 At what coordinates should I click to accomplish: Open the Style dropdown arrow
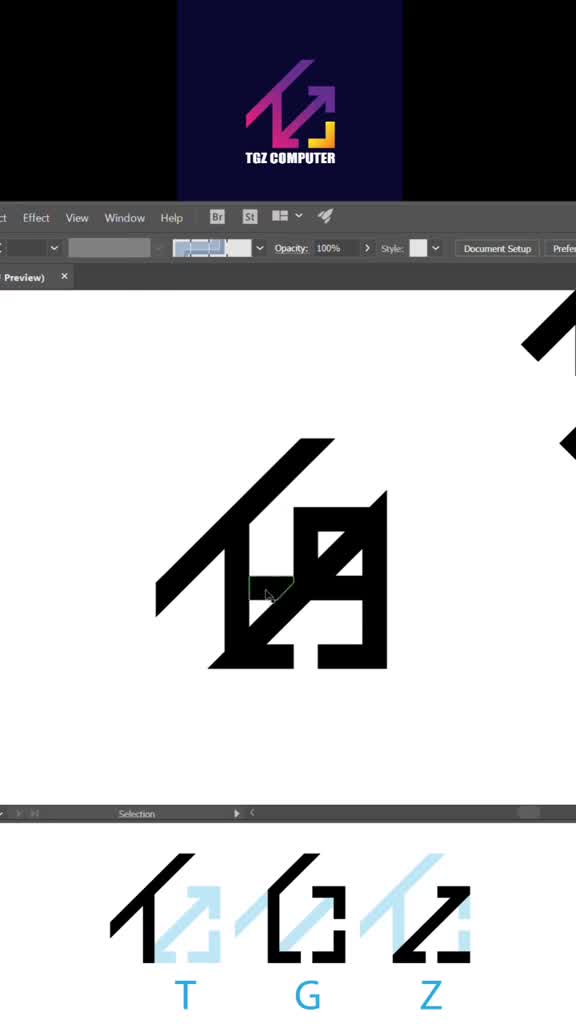click(x=436, y=248)
